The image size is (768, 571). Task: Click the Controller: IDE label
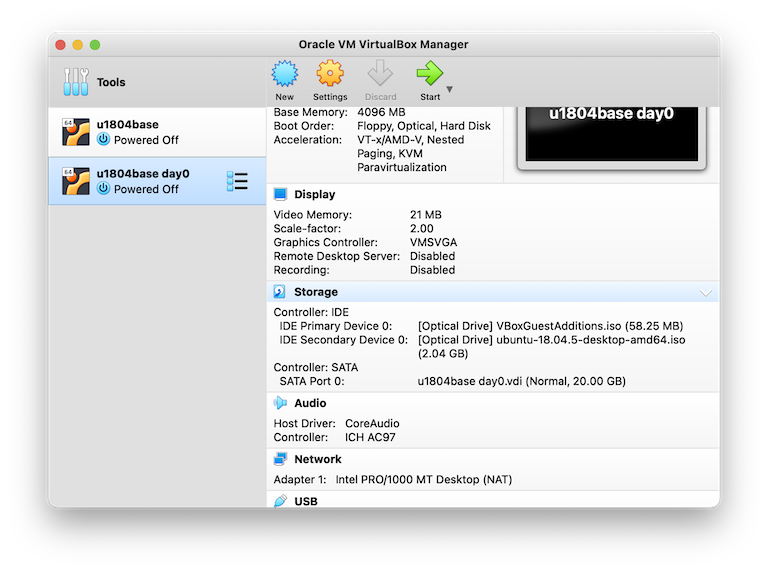311,312
